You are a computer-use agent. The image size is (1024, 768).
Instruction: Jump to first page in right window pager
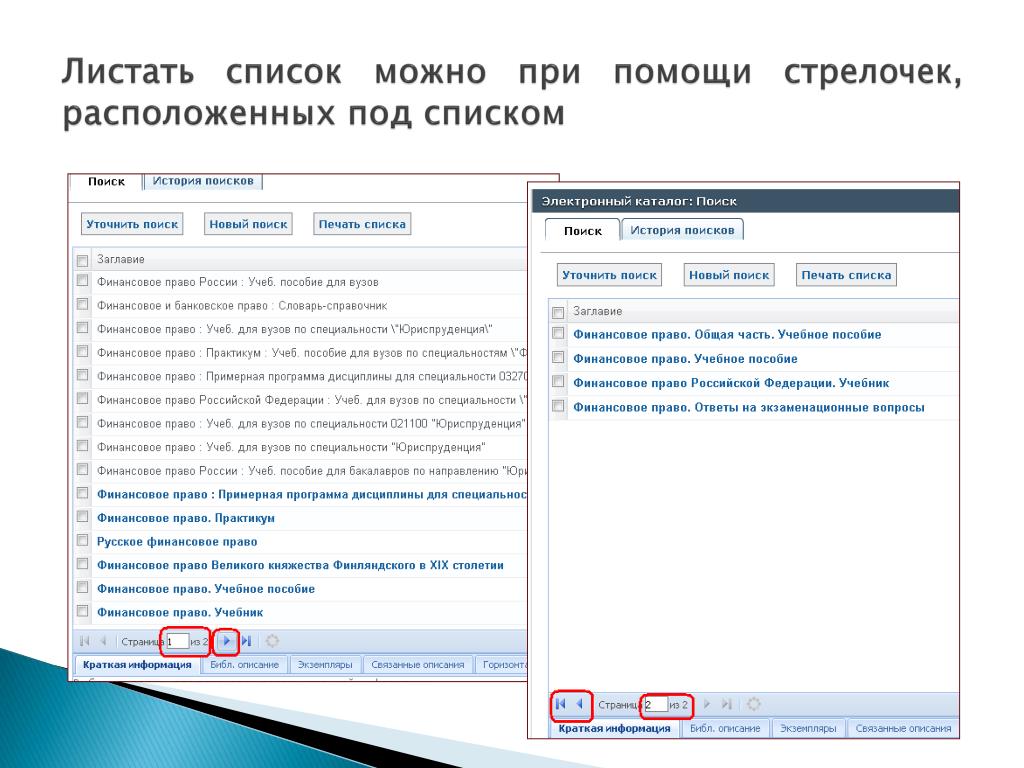pyautogui.click(x=560, y=704)
